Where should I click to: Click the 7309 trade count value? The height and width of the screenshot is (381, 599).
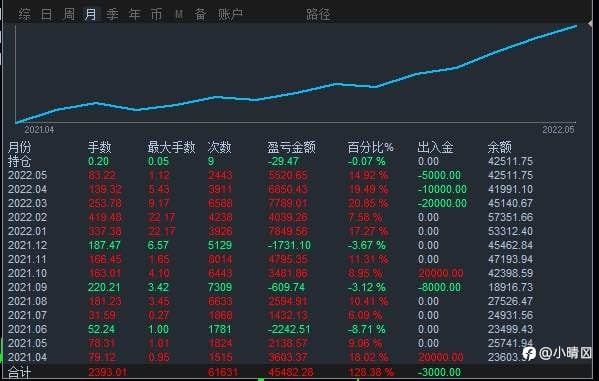220,288
